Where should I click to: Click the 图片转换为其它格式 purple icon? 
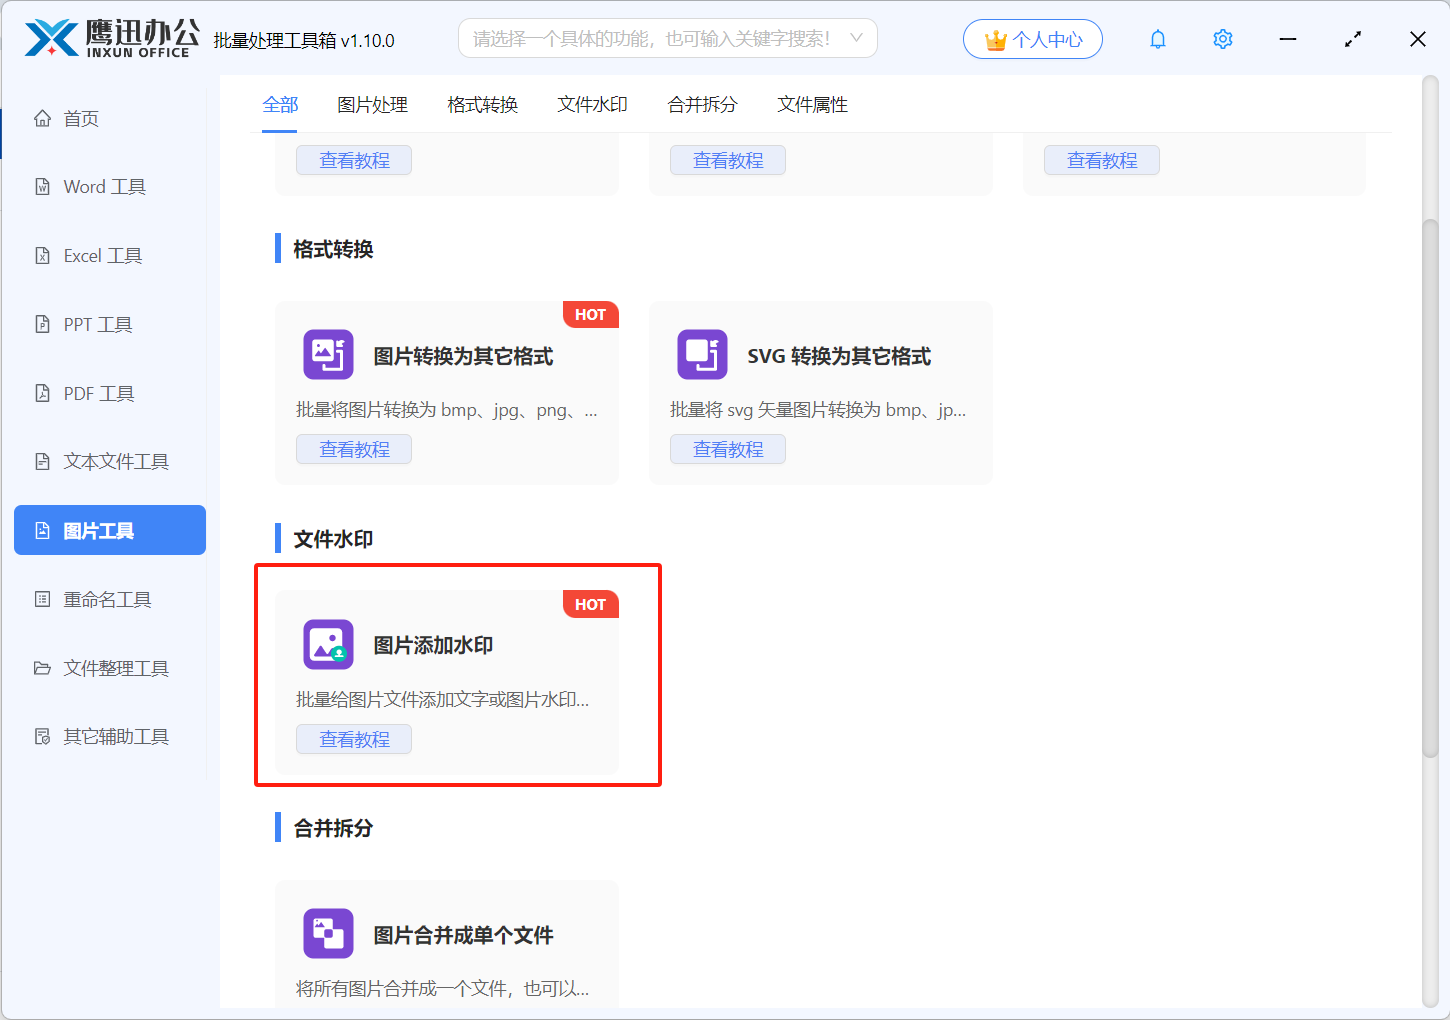coord(329,355)
